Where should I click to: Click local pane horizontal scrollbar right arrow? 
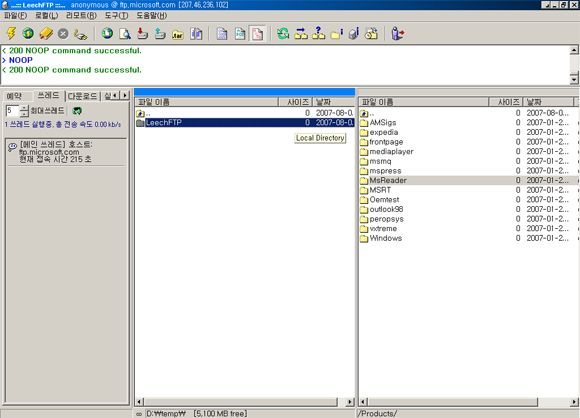[350, 402]
